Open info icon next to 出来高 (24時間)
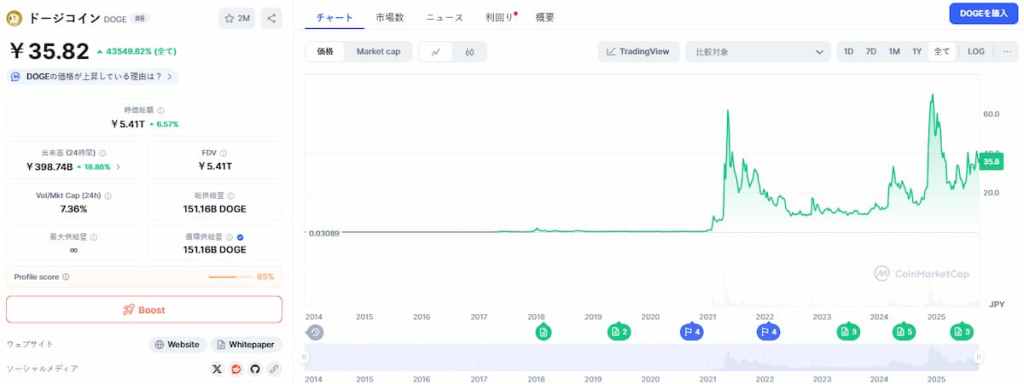This screenshot has height=384, width=1024. point(103,153)
